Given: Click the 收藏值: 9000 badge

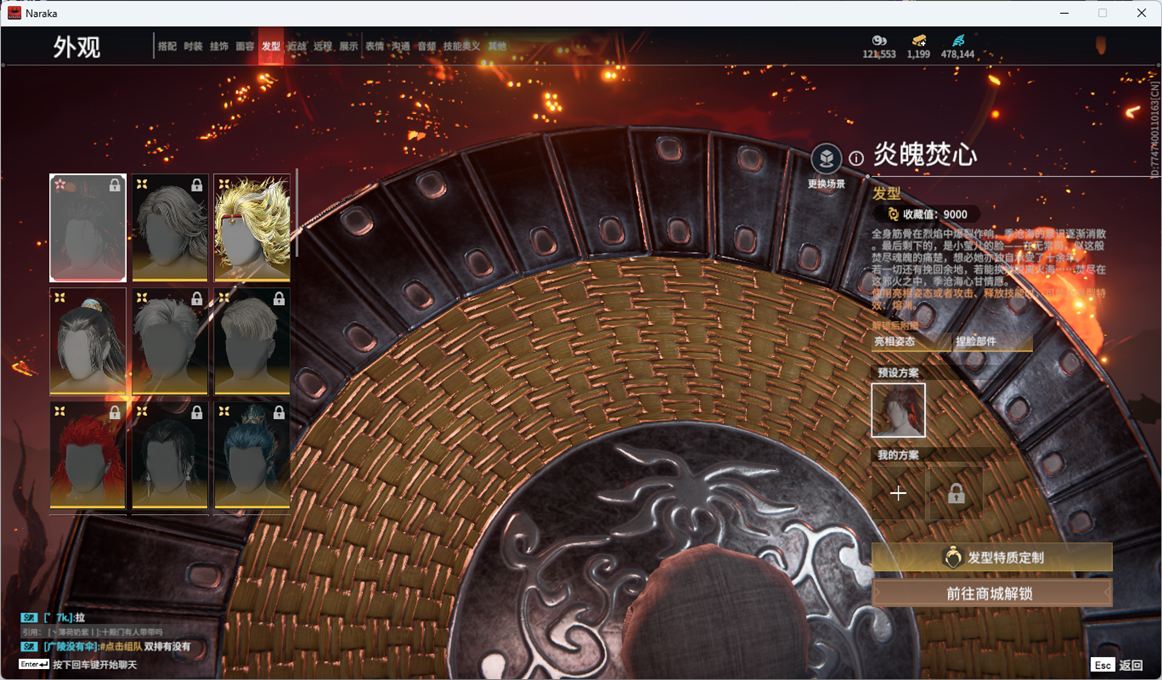Looking at the screenshot, I should point(929,214).
